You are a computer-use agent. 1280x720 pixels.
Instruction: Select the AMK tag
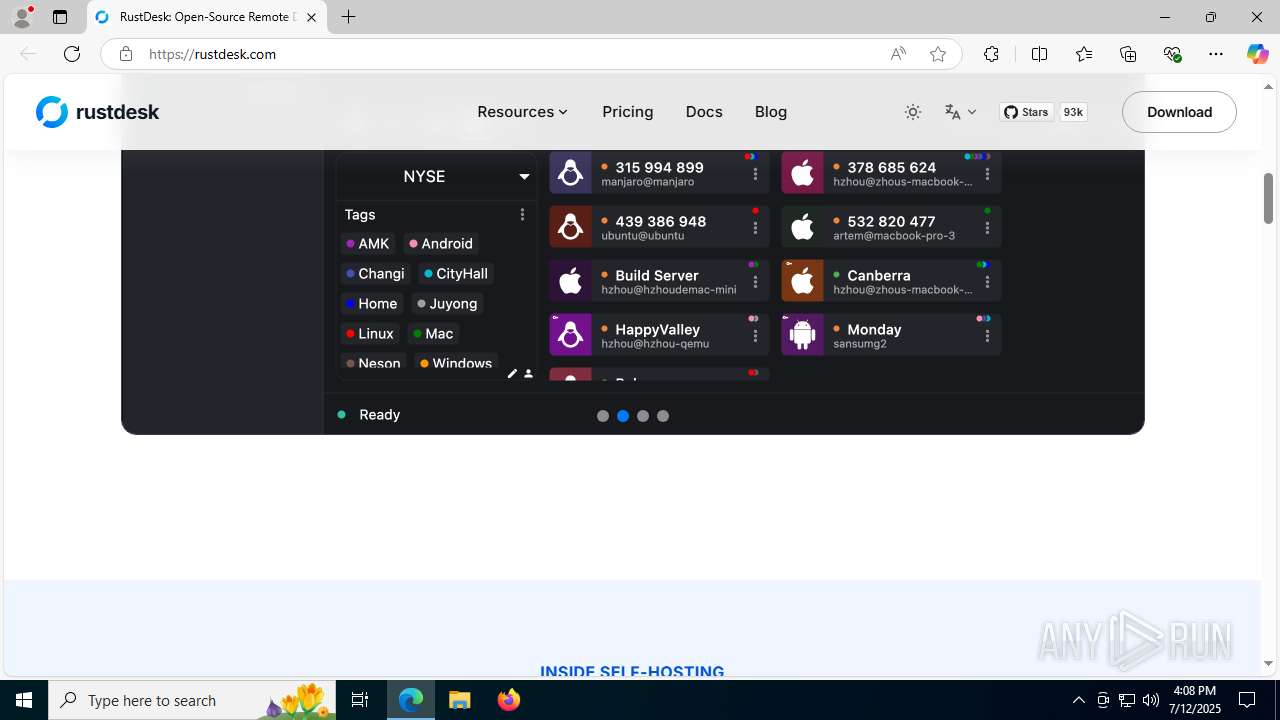[367, 244]
